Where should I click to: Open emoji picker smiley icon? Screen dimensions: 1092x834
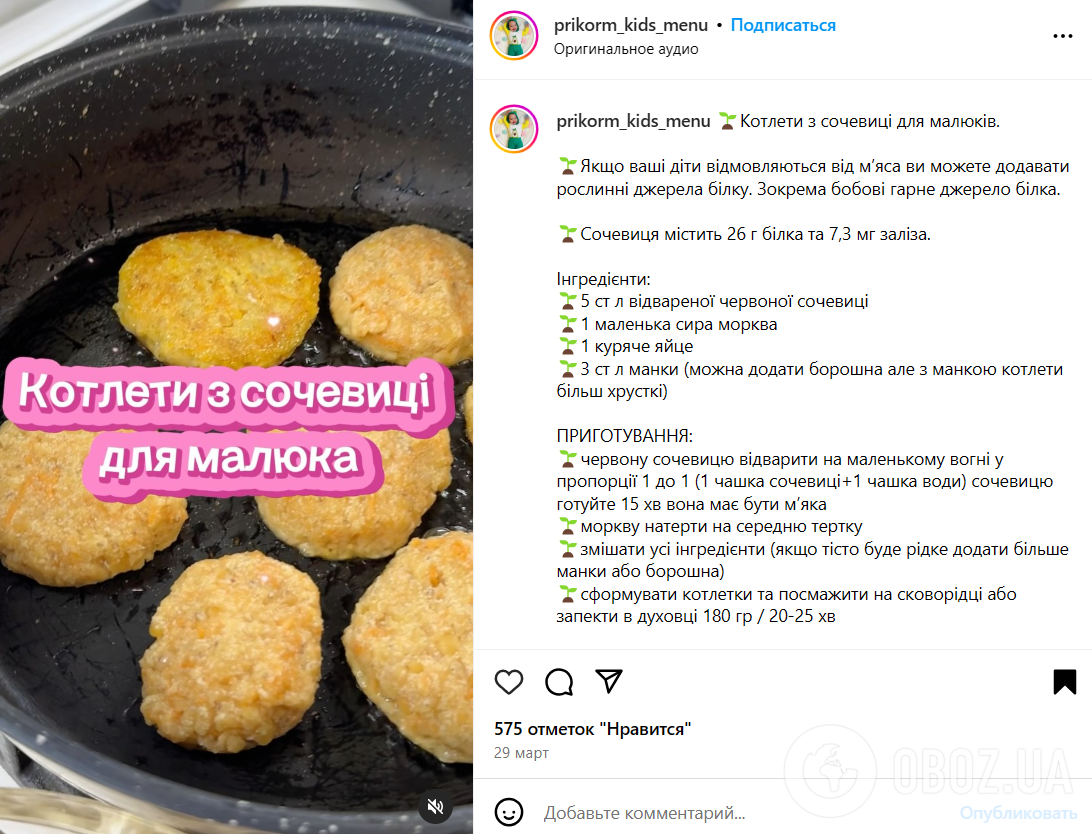tap(508, 812)
